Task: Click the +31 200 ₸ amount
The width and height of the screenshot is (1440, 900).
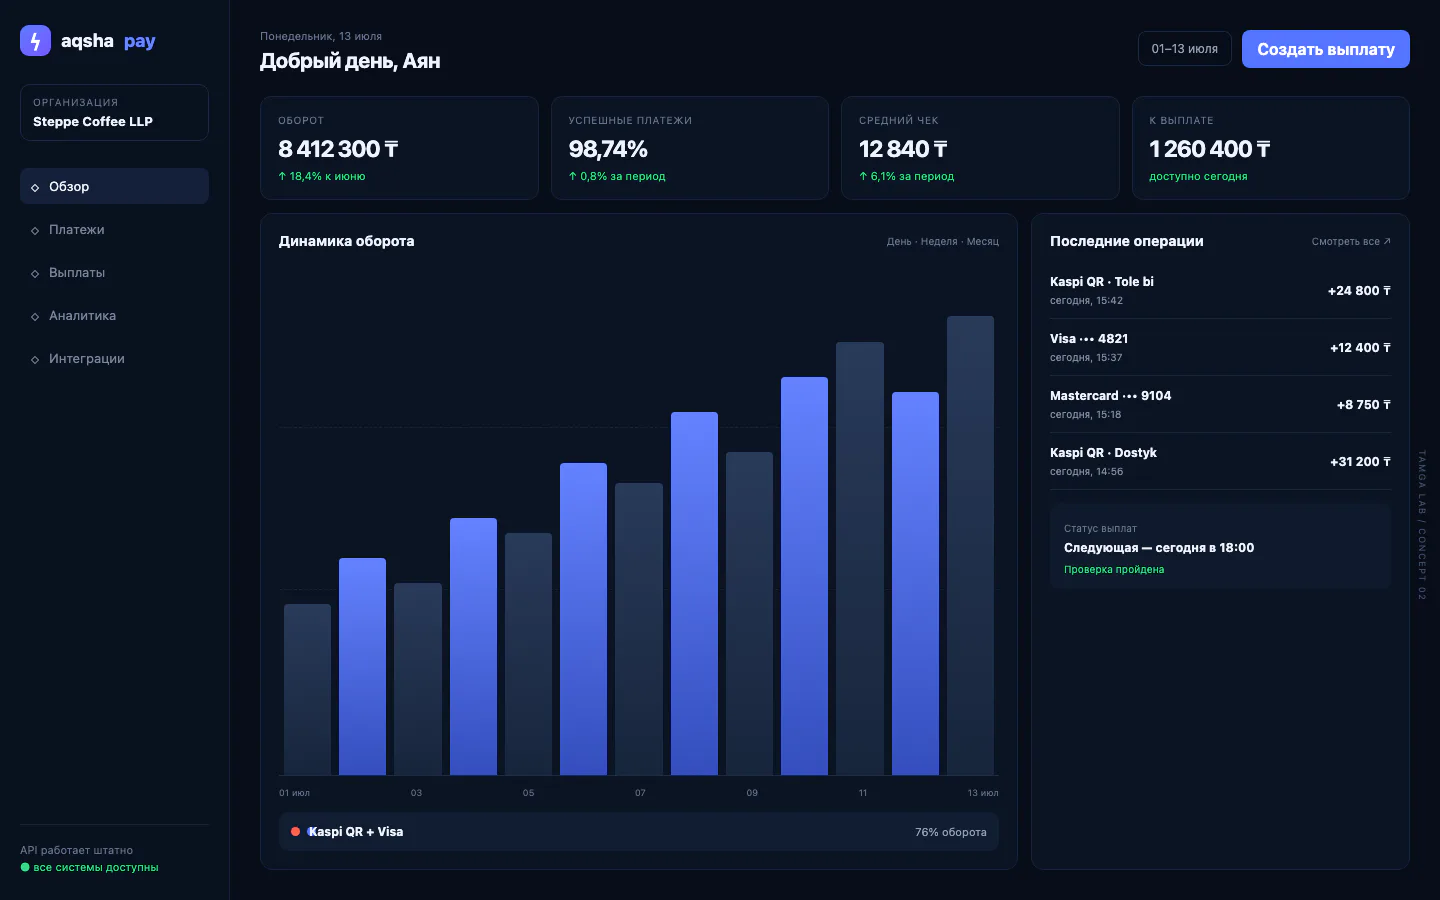Action: click(1360, 462)
